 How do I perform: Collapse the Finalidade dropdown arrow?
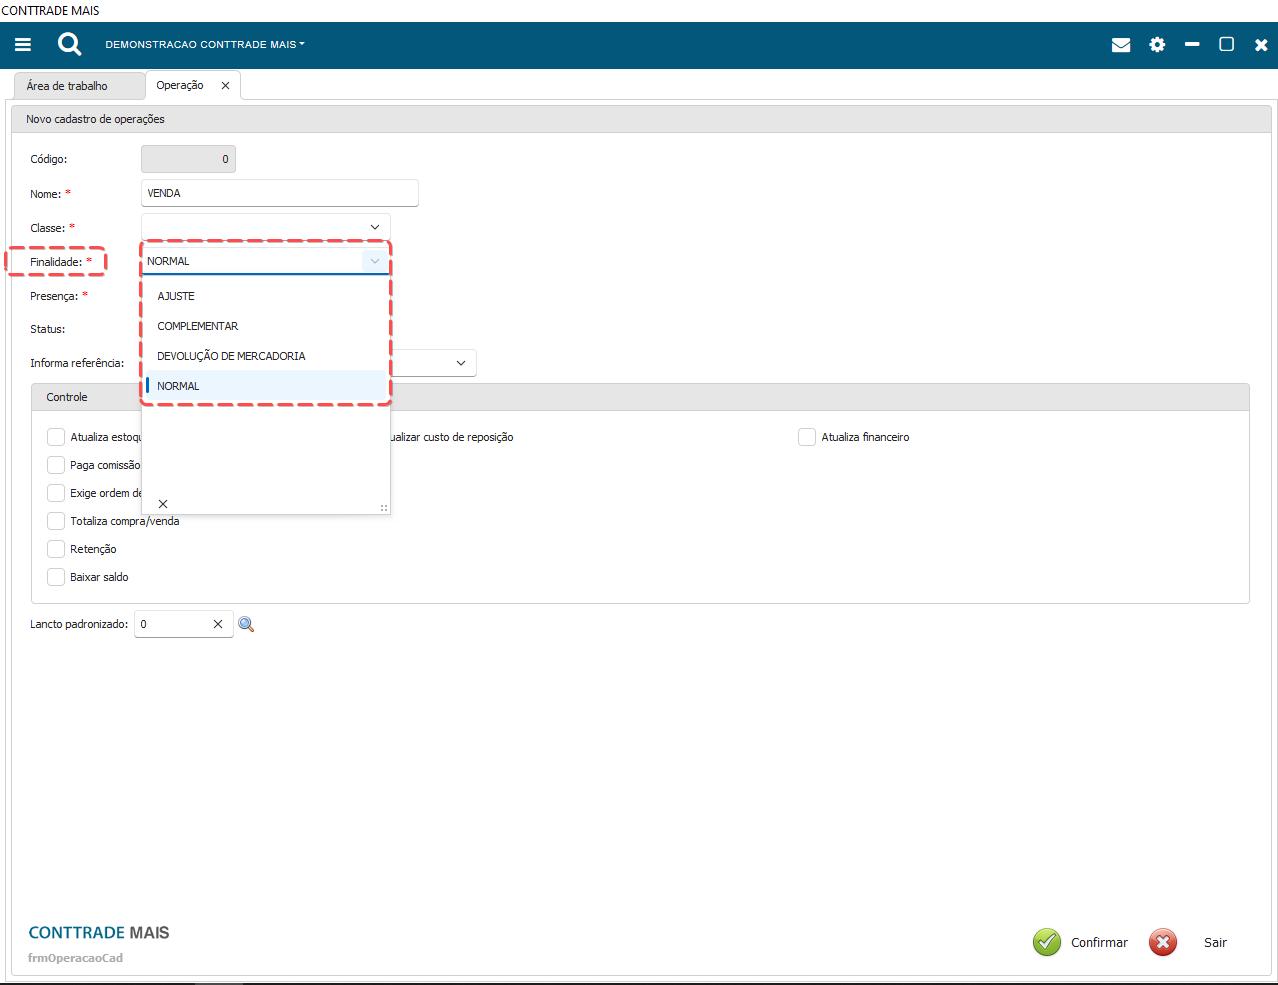click(x=375, y=261)
